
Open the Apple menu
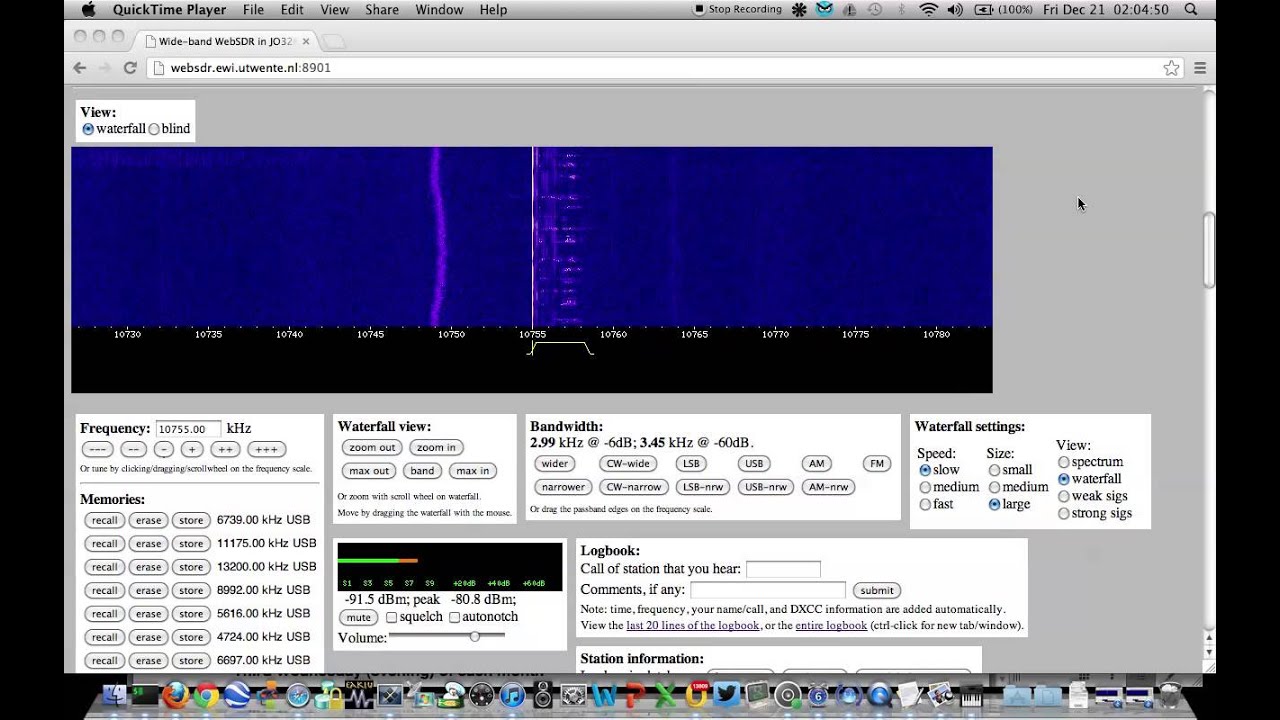(x=88, y=9)
